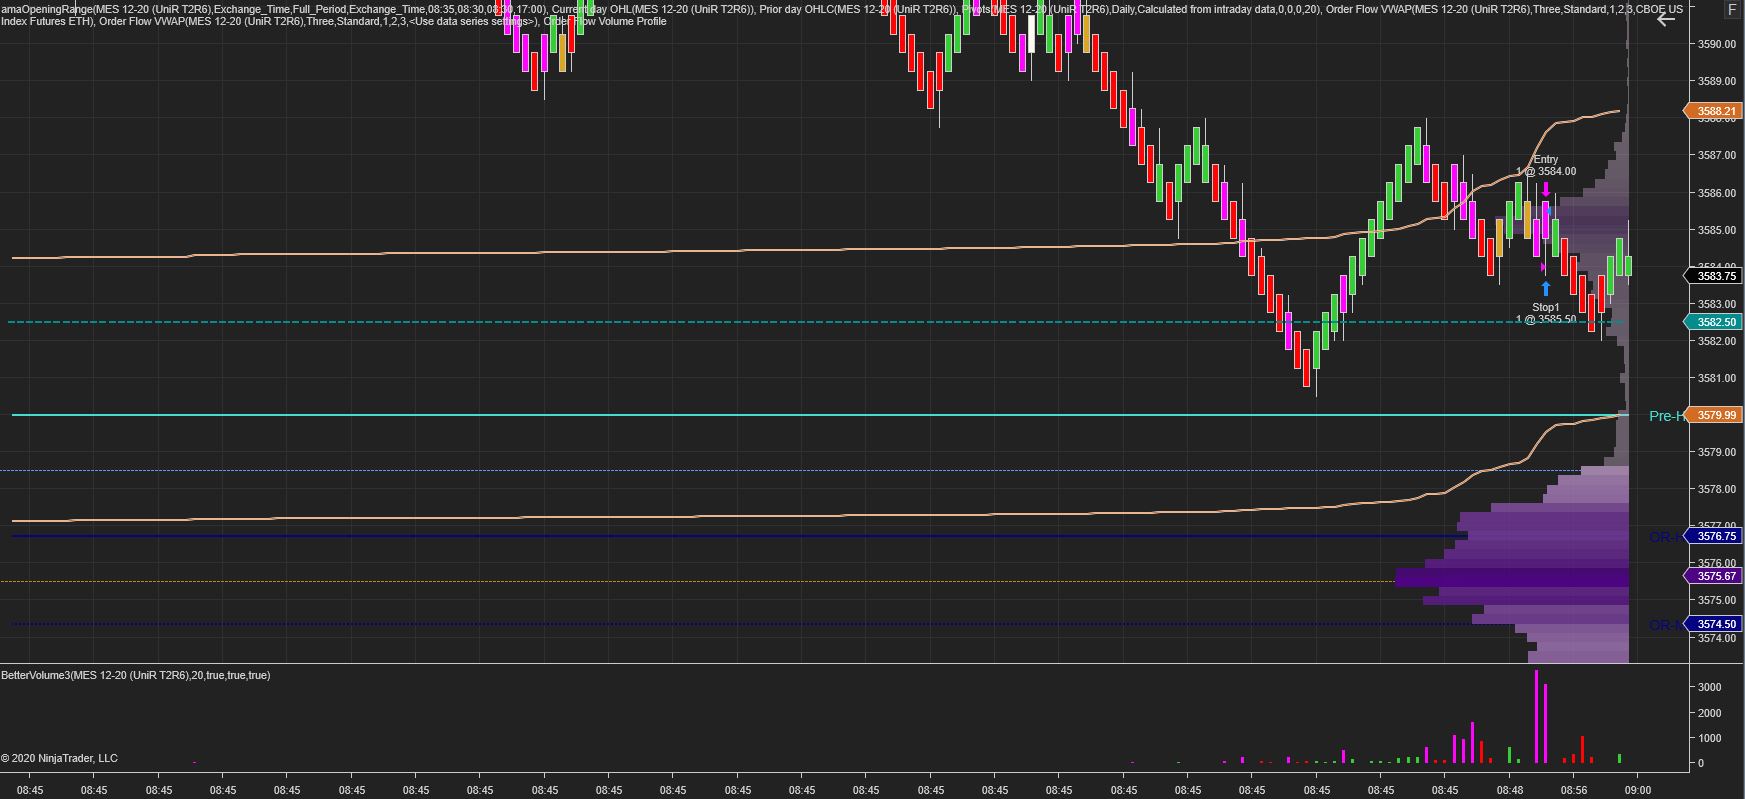Viewport: 1745px width, 799px height.
Task: Click the 'Entry' execution label text
Action: point(1546,159)
